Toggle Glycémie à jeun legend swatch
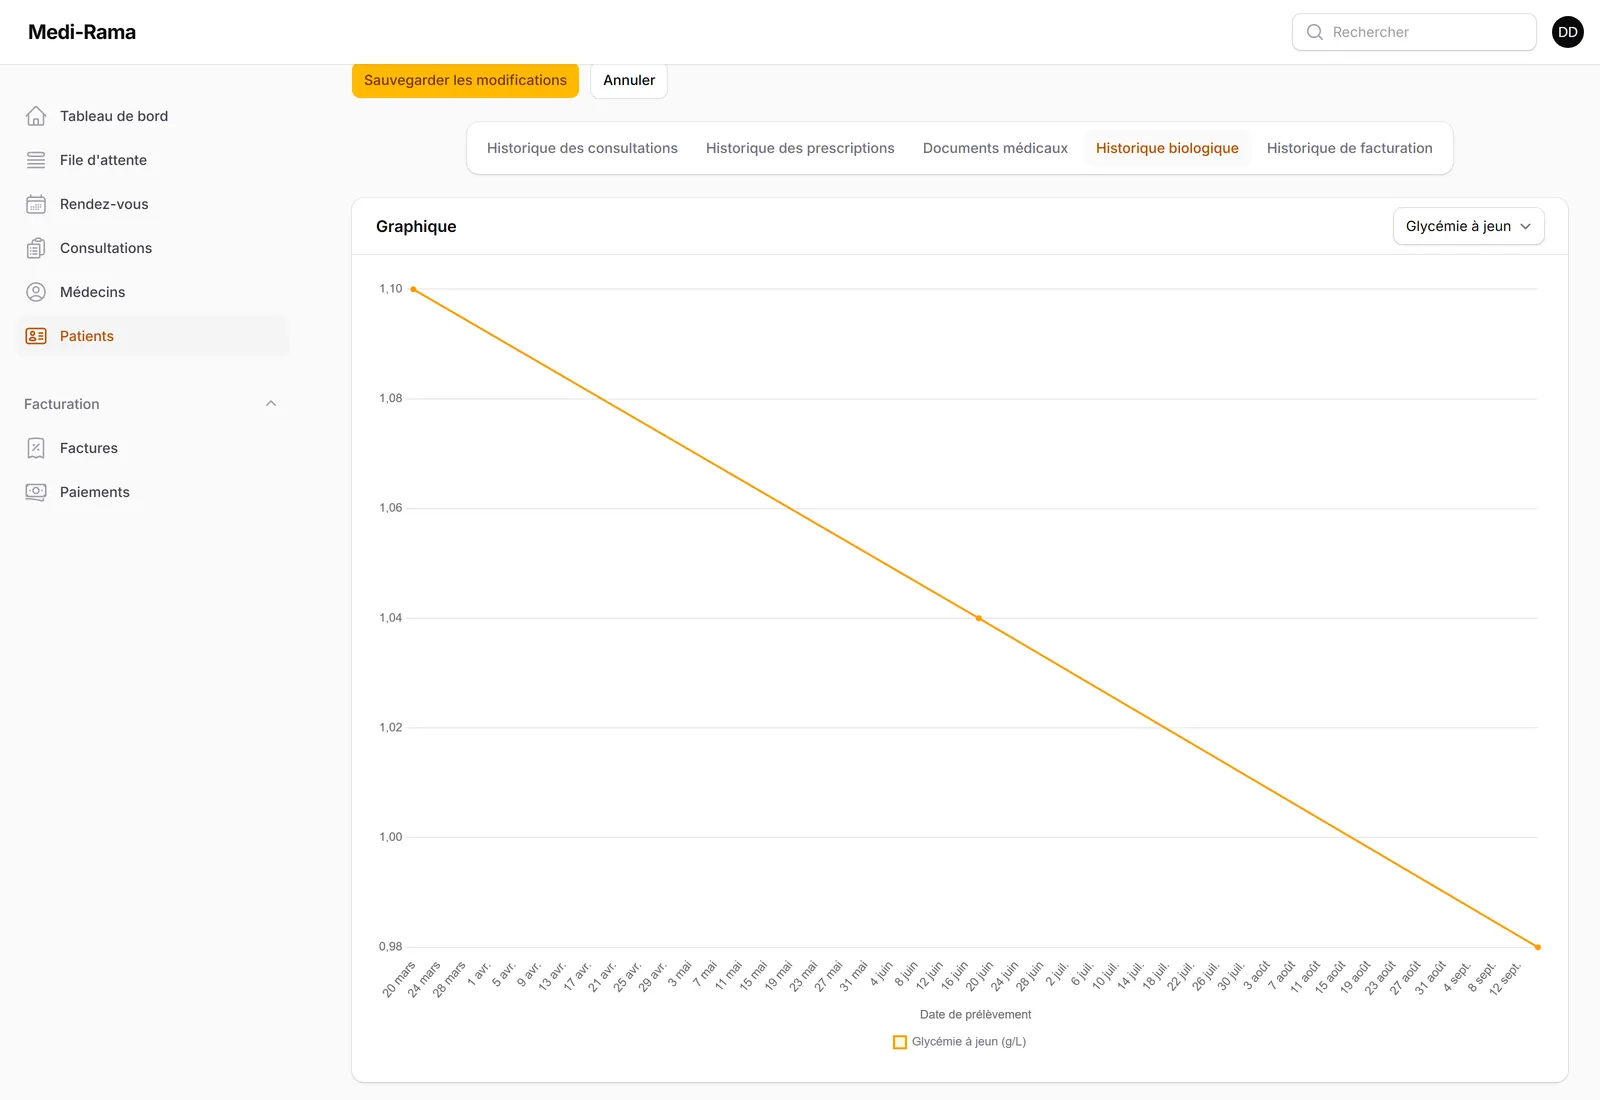 point(900,1042)
